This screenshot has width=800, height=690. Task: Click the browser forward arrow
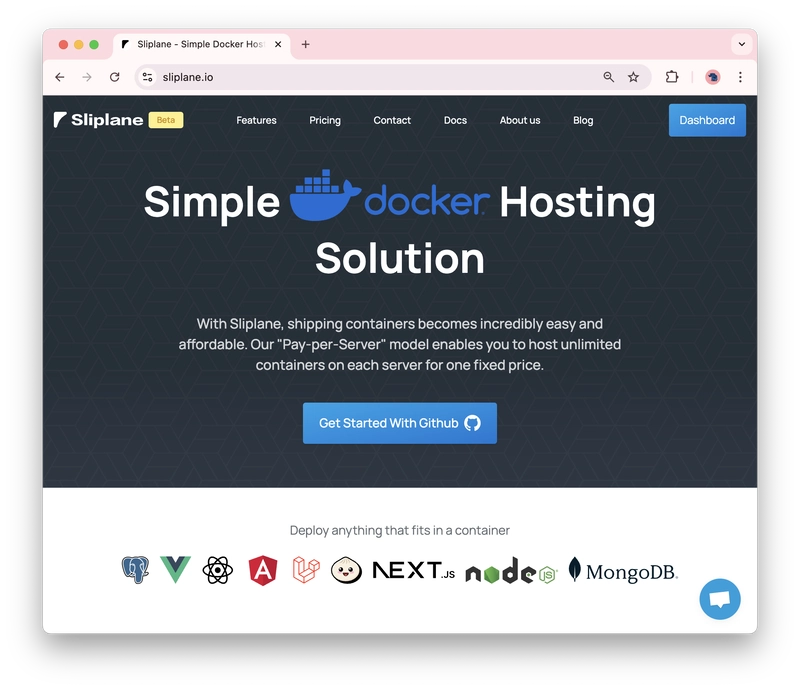pyautogui.click(x=87, y=77)
